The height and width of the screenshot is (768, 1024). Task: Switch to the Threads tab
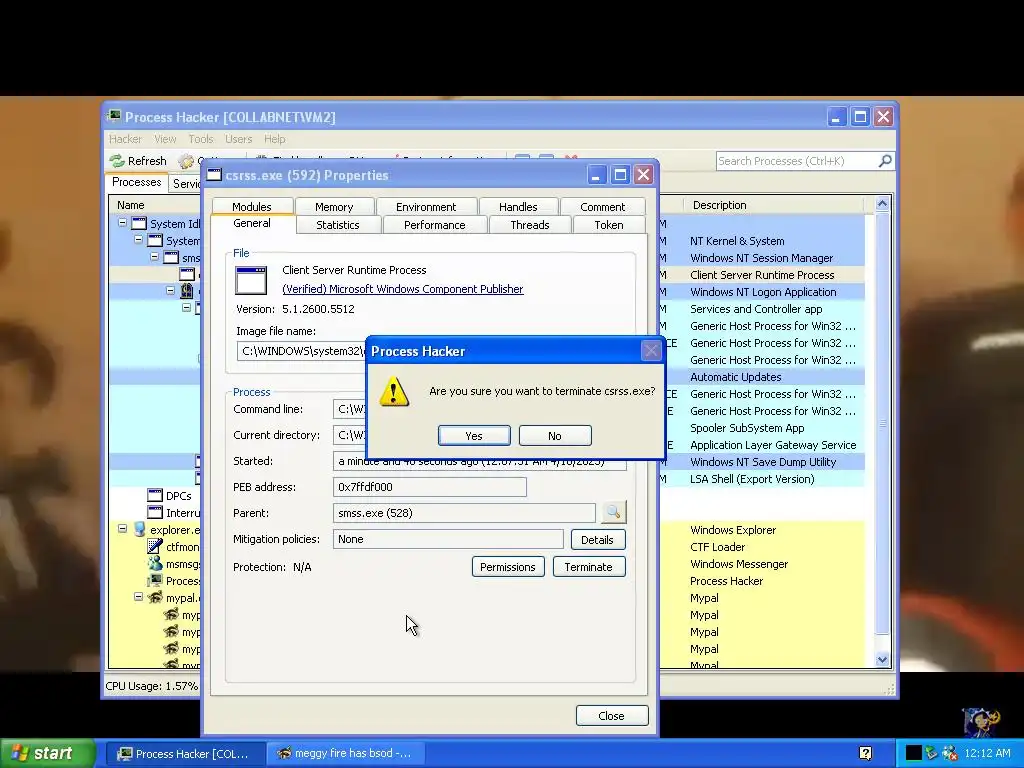coord(530,225)
